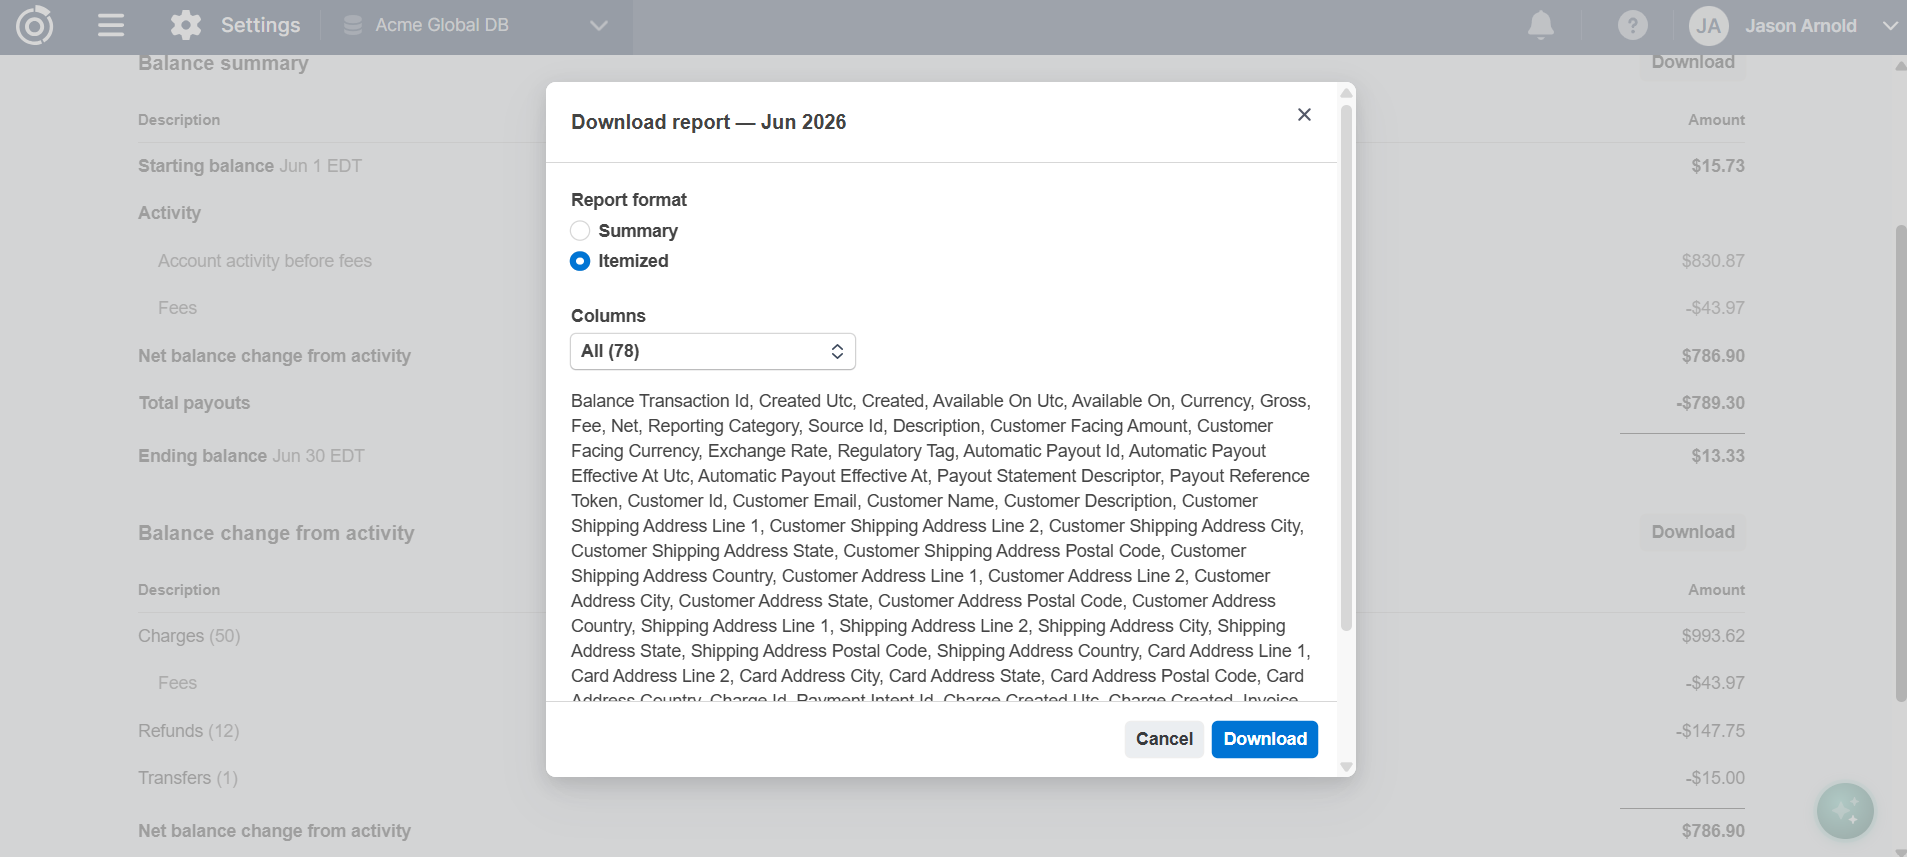This screenshot has height=857, width=1907.
Task: Click Download for Balance change from activity
Action: click(1692, 532)
